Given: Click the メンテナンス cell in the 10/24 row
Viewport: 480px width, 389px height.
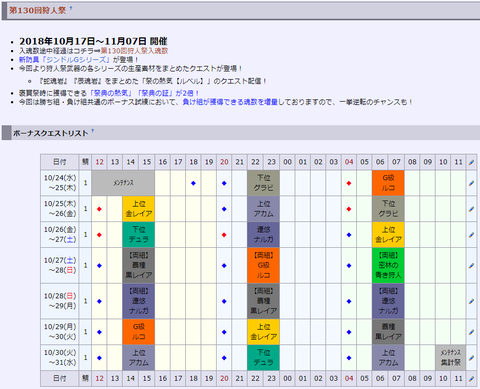Looking at the screenshot, I should [123, 183].
